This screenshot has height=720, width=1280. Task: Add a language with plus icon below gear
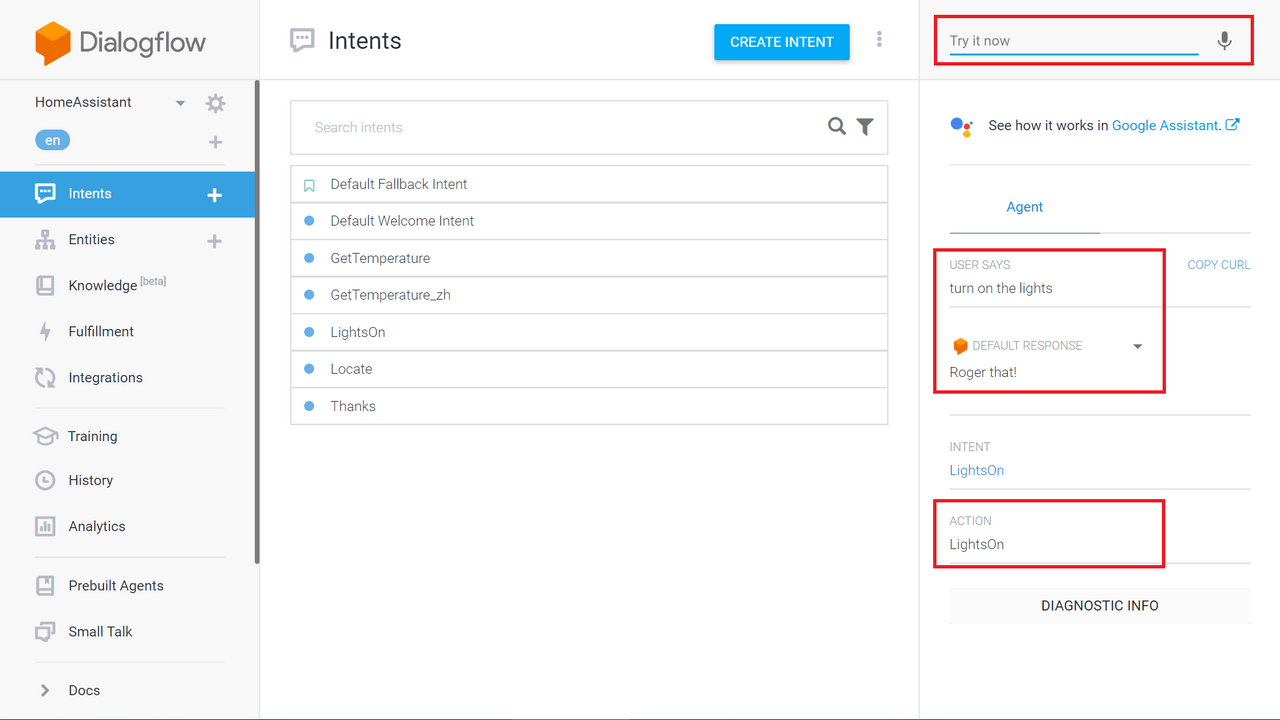(215, 142)
